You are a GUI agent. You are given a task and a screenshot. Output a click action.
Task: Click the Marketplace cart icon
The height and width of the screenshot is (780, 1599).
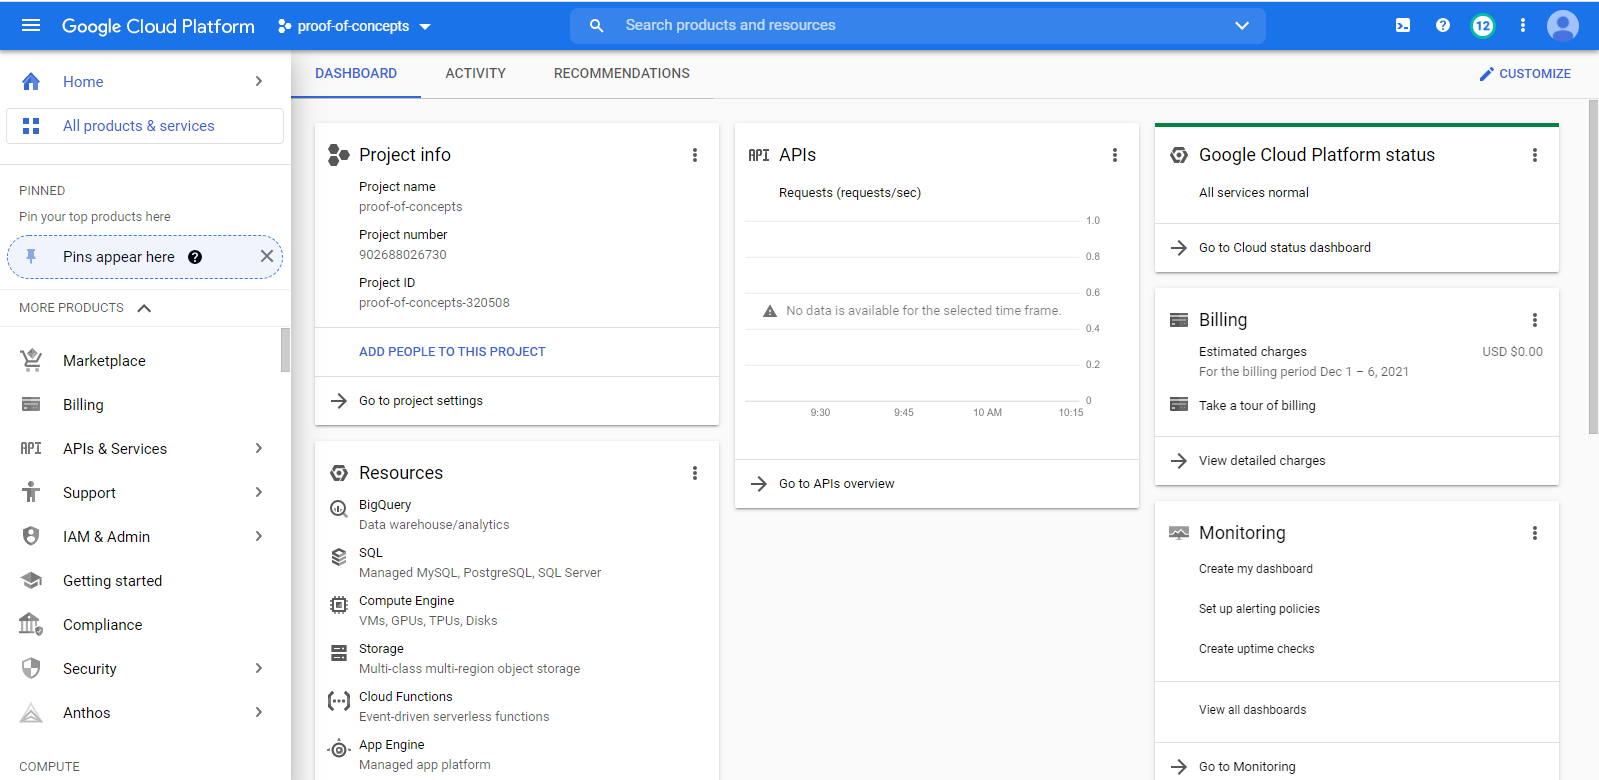coord(31,360)
